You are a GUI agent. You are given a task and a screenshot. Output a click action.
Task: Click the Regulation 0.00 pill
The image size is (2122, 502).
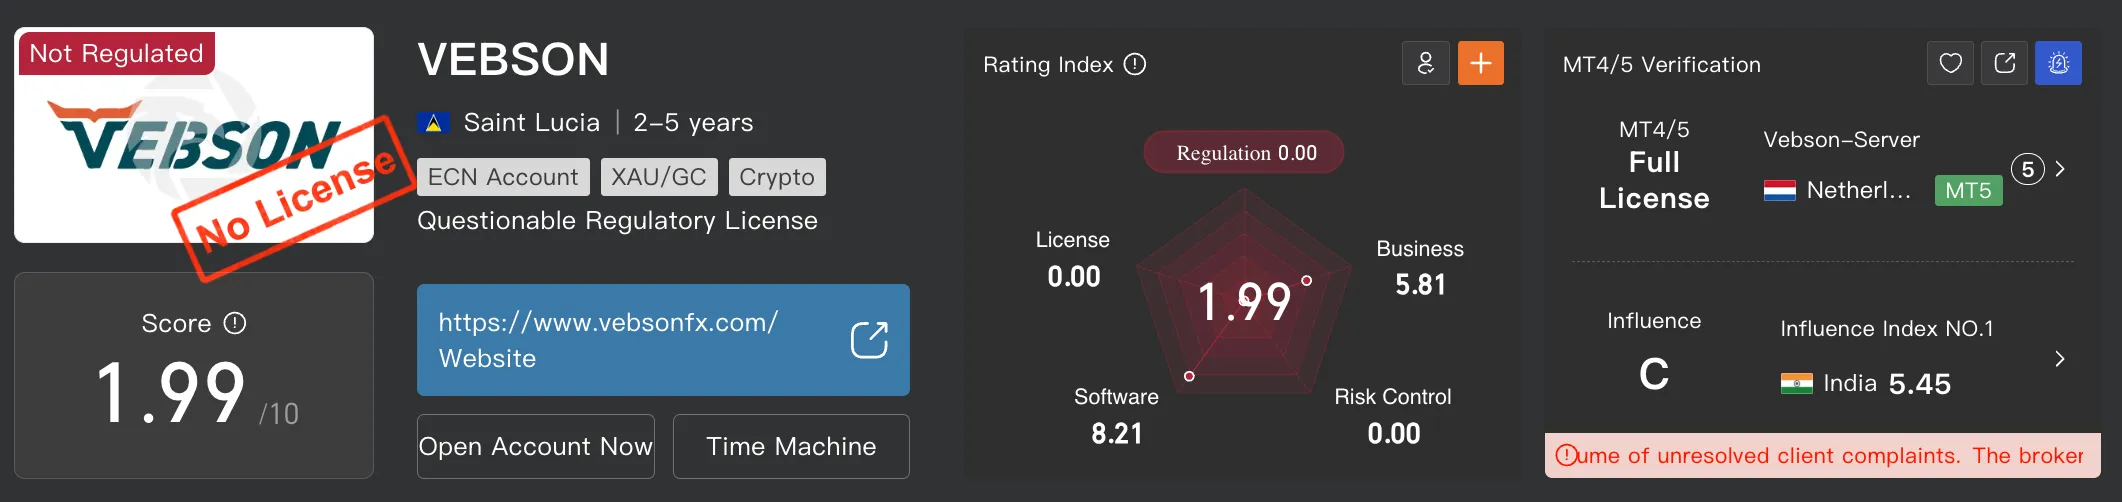[x=1244, y=152]
